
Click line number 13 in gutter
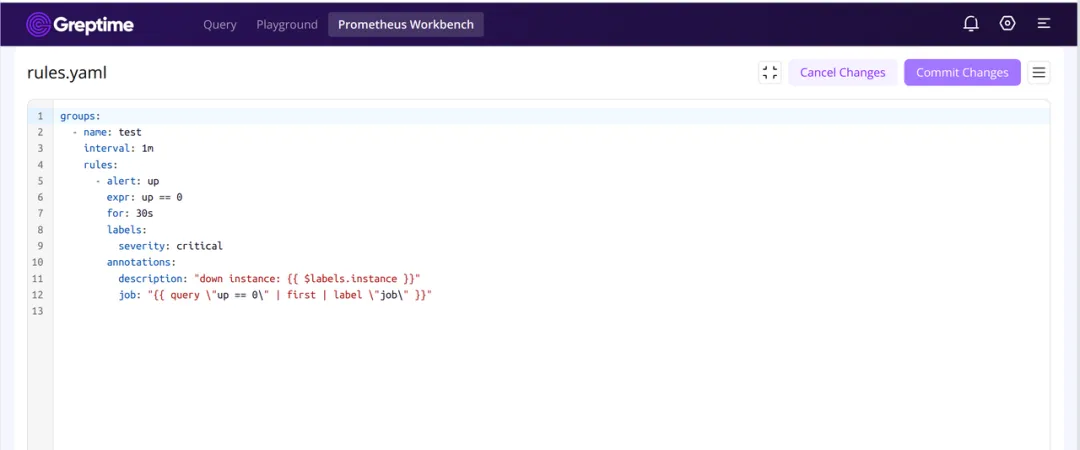tap(40, 311)
